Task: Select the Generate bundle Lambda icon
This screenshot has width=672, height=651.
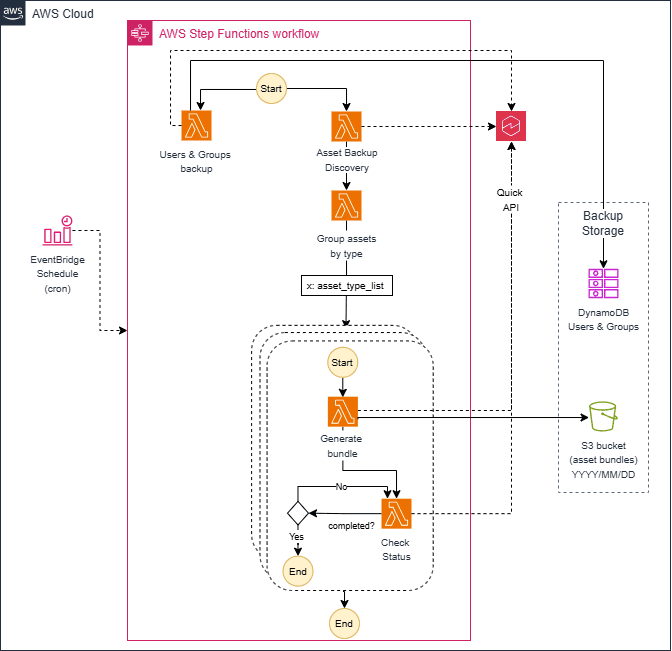Action: coord(343,412)
